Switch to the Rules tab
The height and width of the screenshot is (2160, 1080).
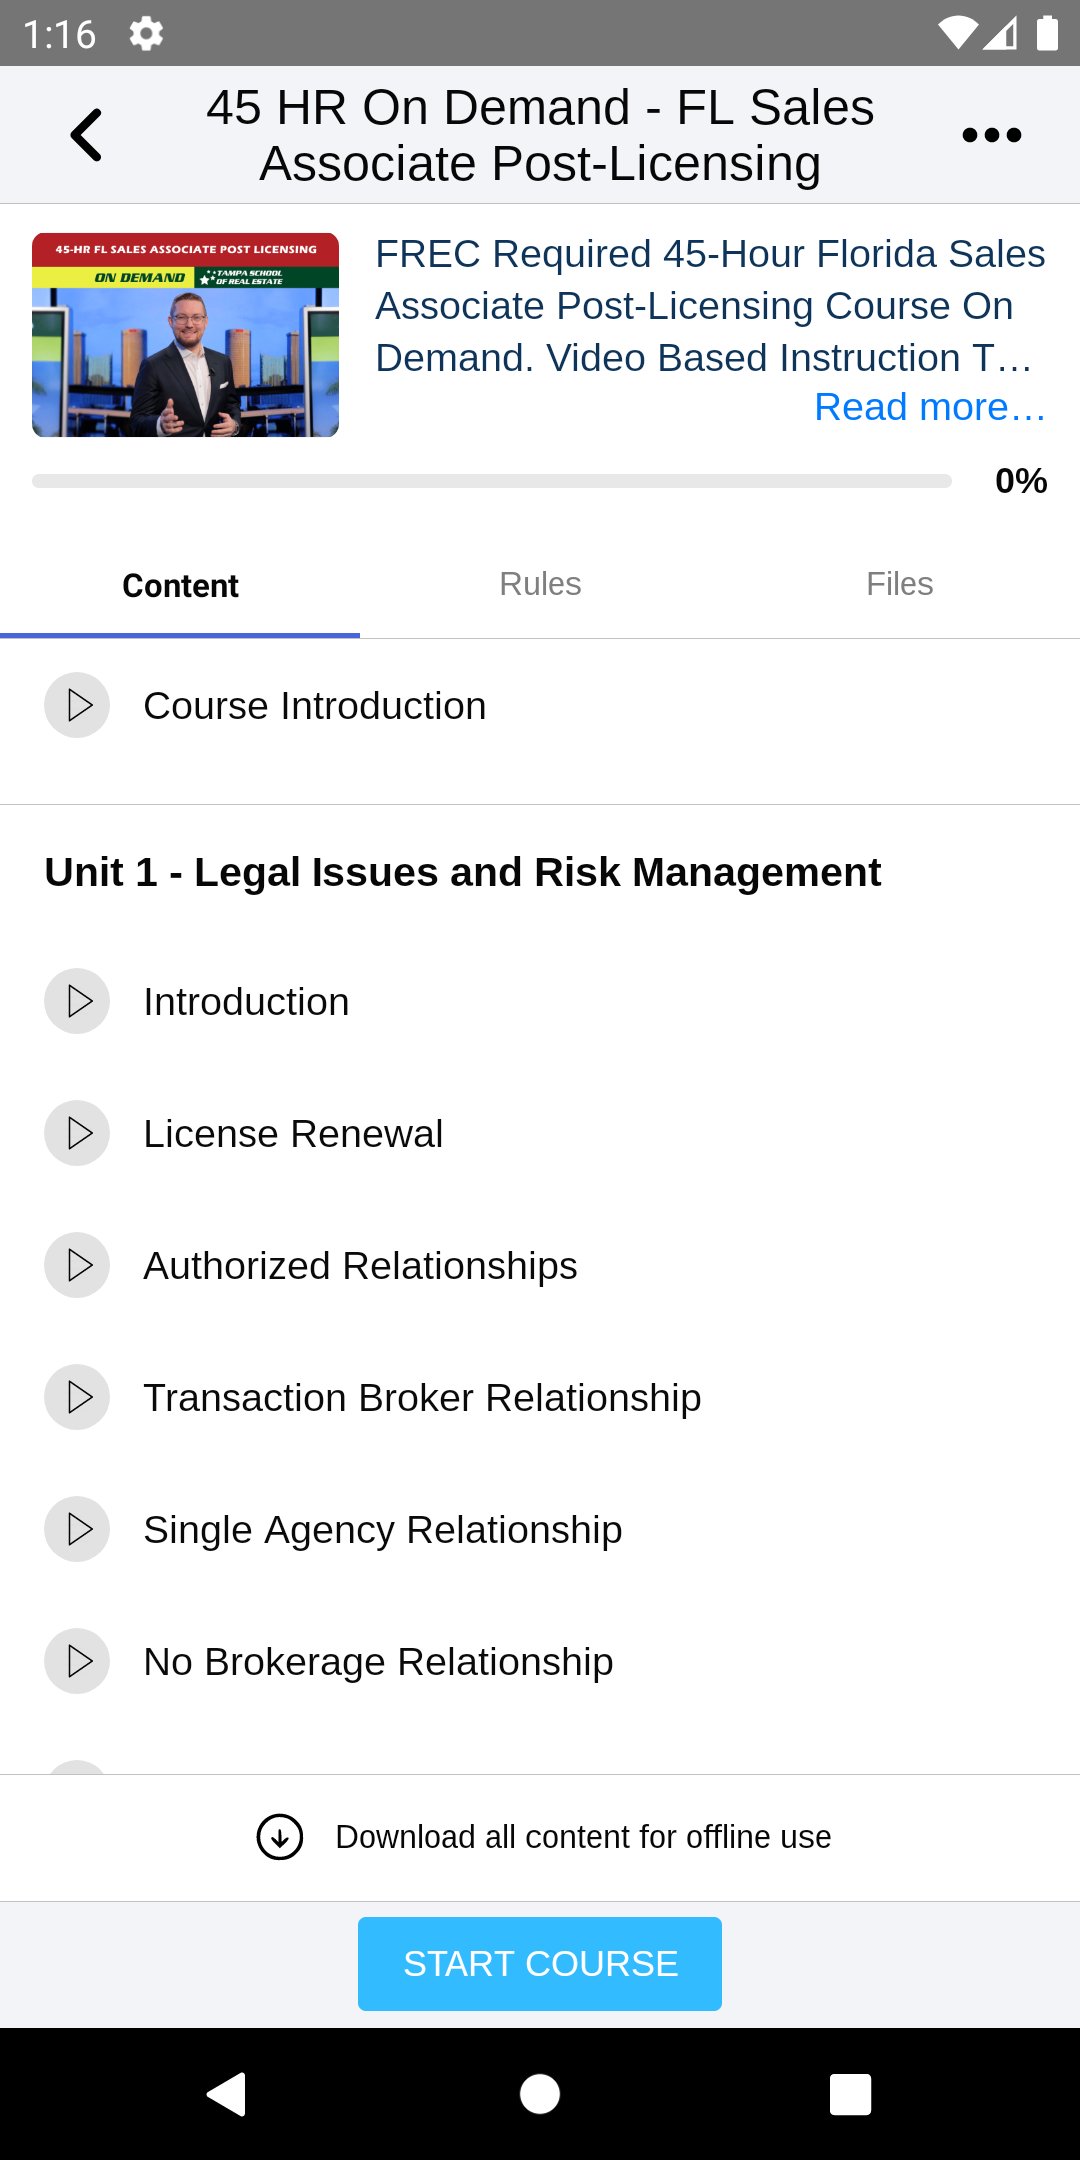click(540, 584)
